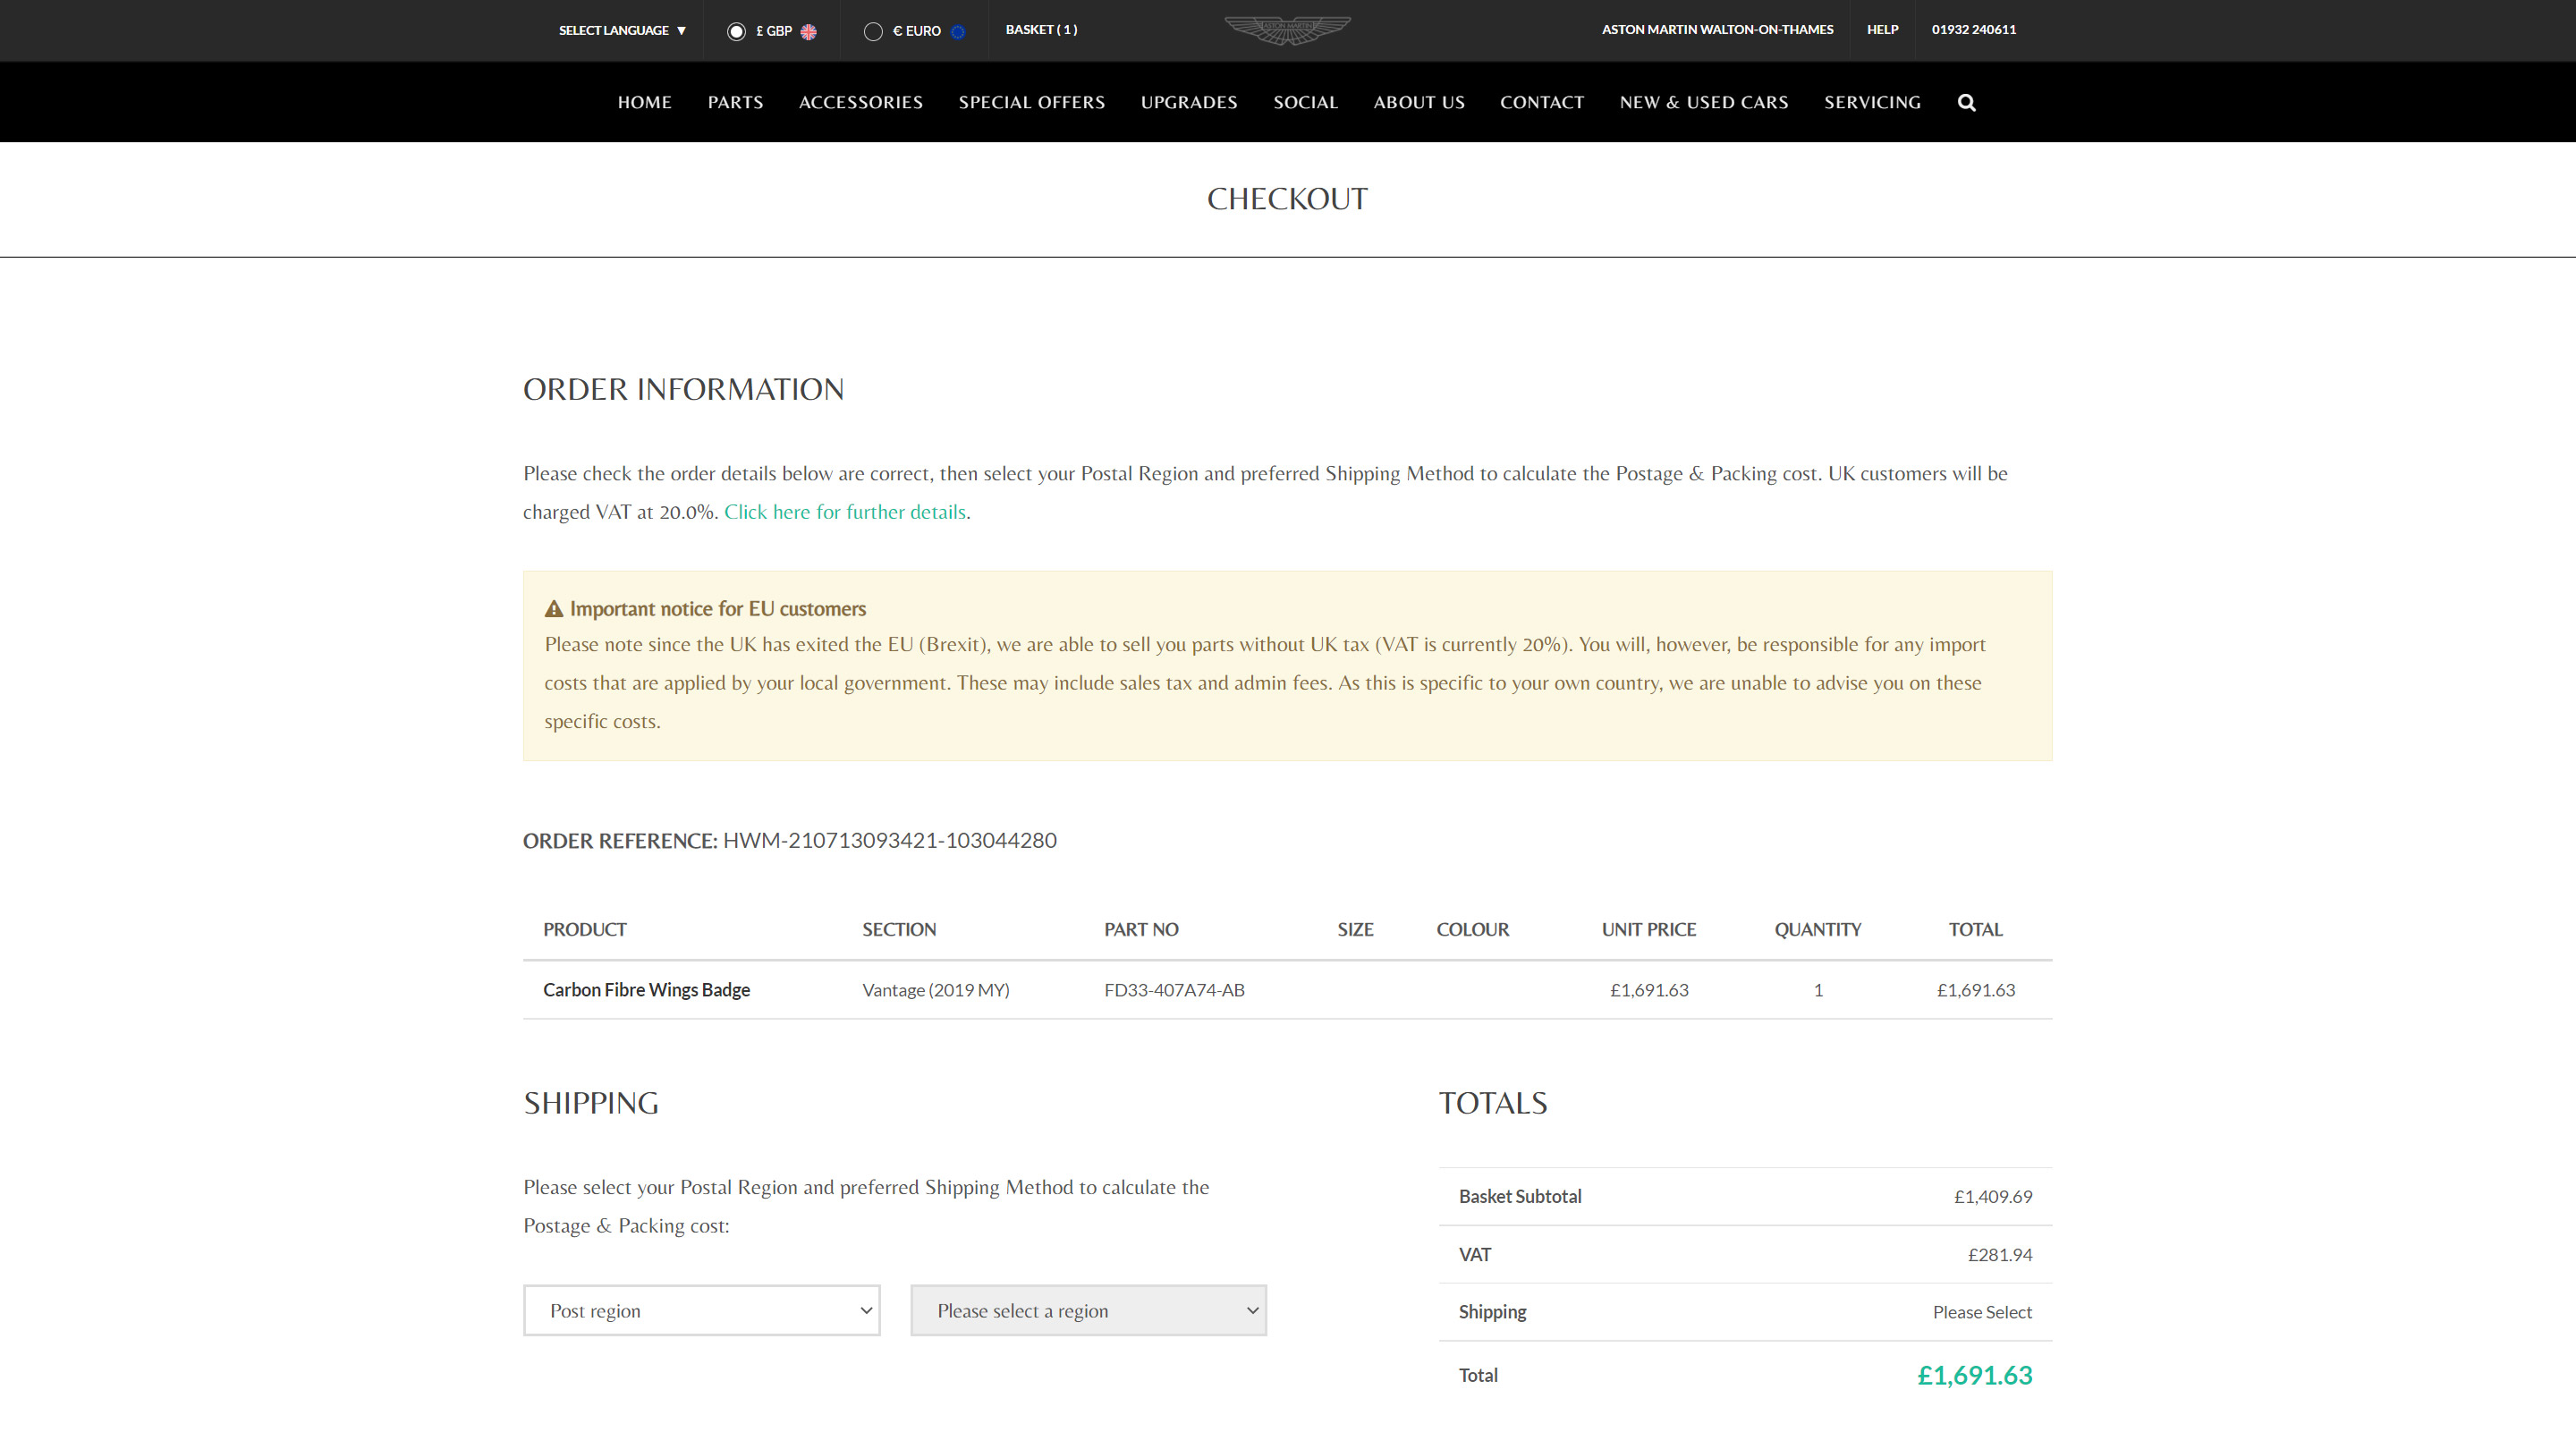Viewport: 2576px width, 1449px height.
Task: Click the search magnifier icon
Action: pyautogui.click(x=1966, y=102)
